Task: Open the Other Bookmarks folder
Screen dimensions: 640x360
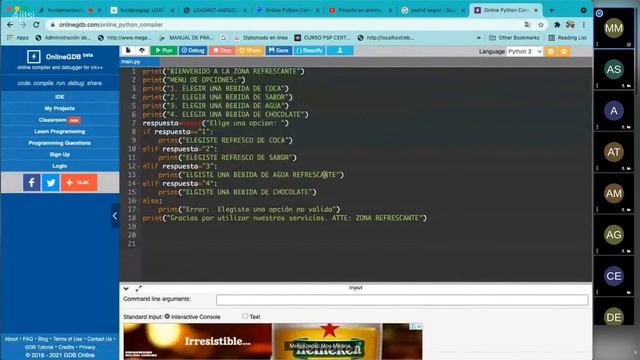Action: (x=514, y=38)
